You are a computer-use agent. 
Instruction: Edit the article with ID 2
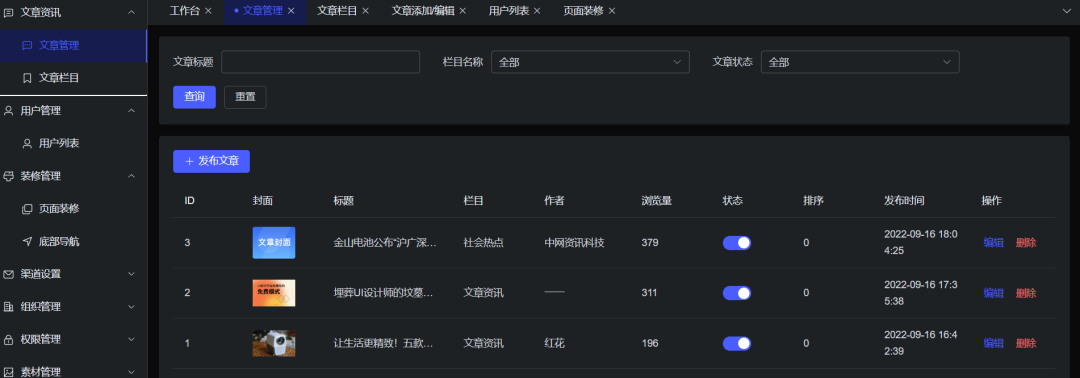tap(993, 293)
